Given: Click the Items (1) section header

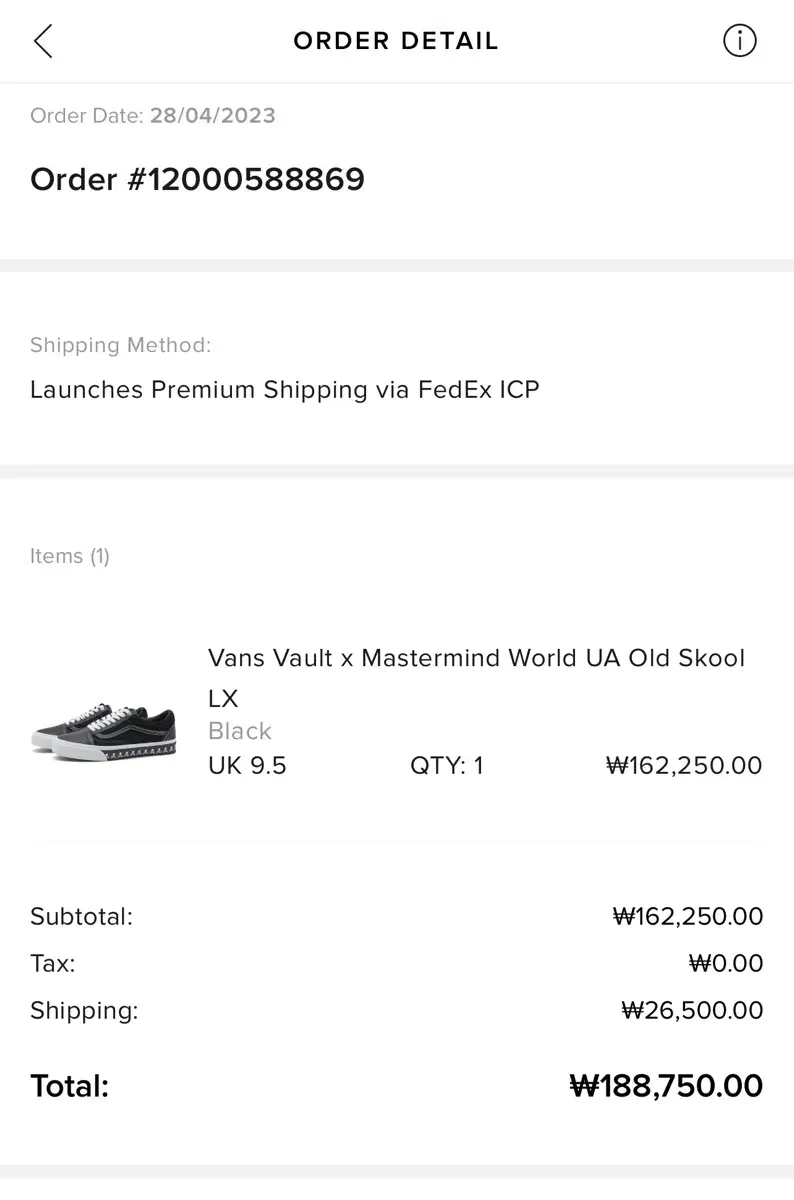Looking at the screenshot, I should pyautogui.click(x=70, y=556).
